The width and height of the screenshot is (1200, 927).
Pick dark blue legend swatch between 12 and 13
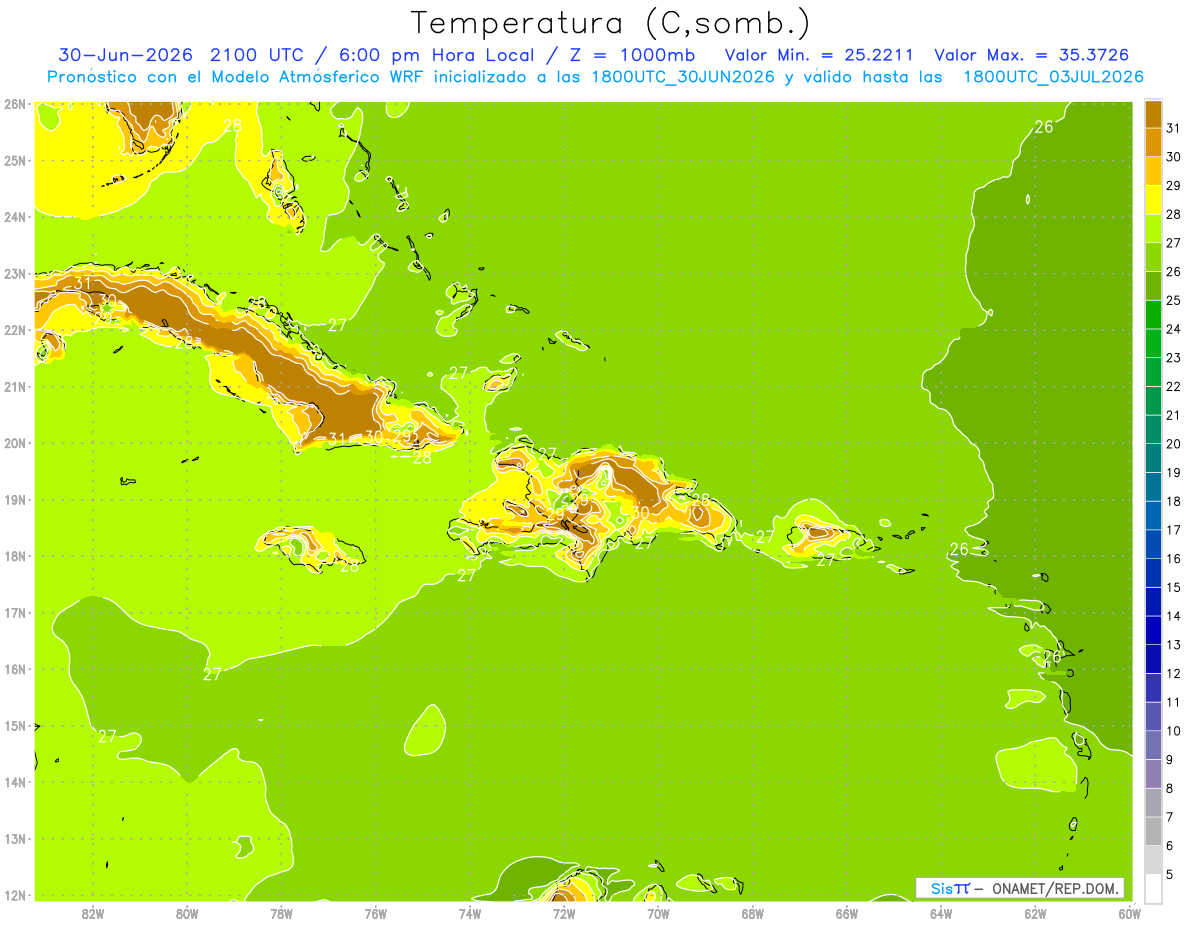[x=1153, y=659]
